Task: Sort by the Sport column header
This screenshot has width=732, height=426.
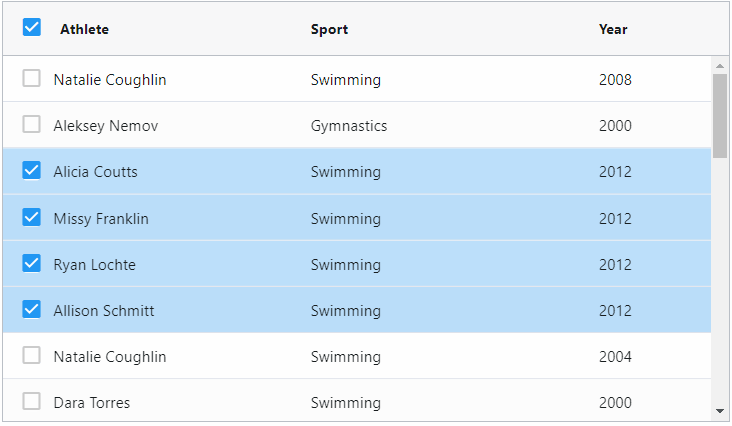Action: click(x=330, y=29)
